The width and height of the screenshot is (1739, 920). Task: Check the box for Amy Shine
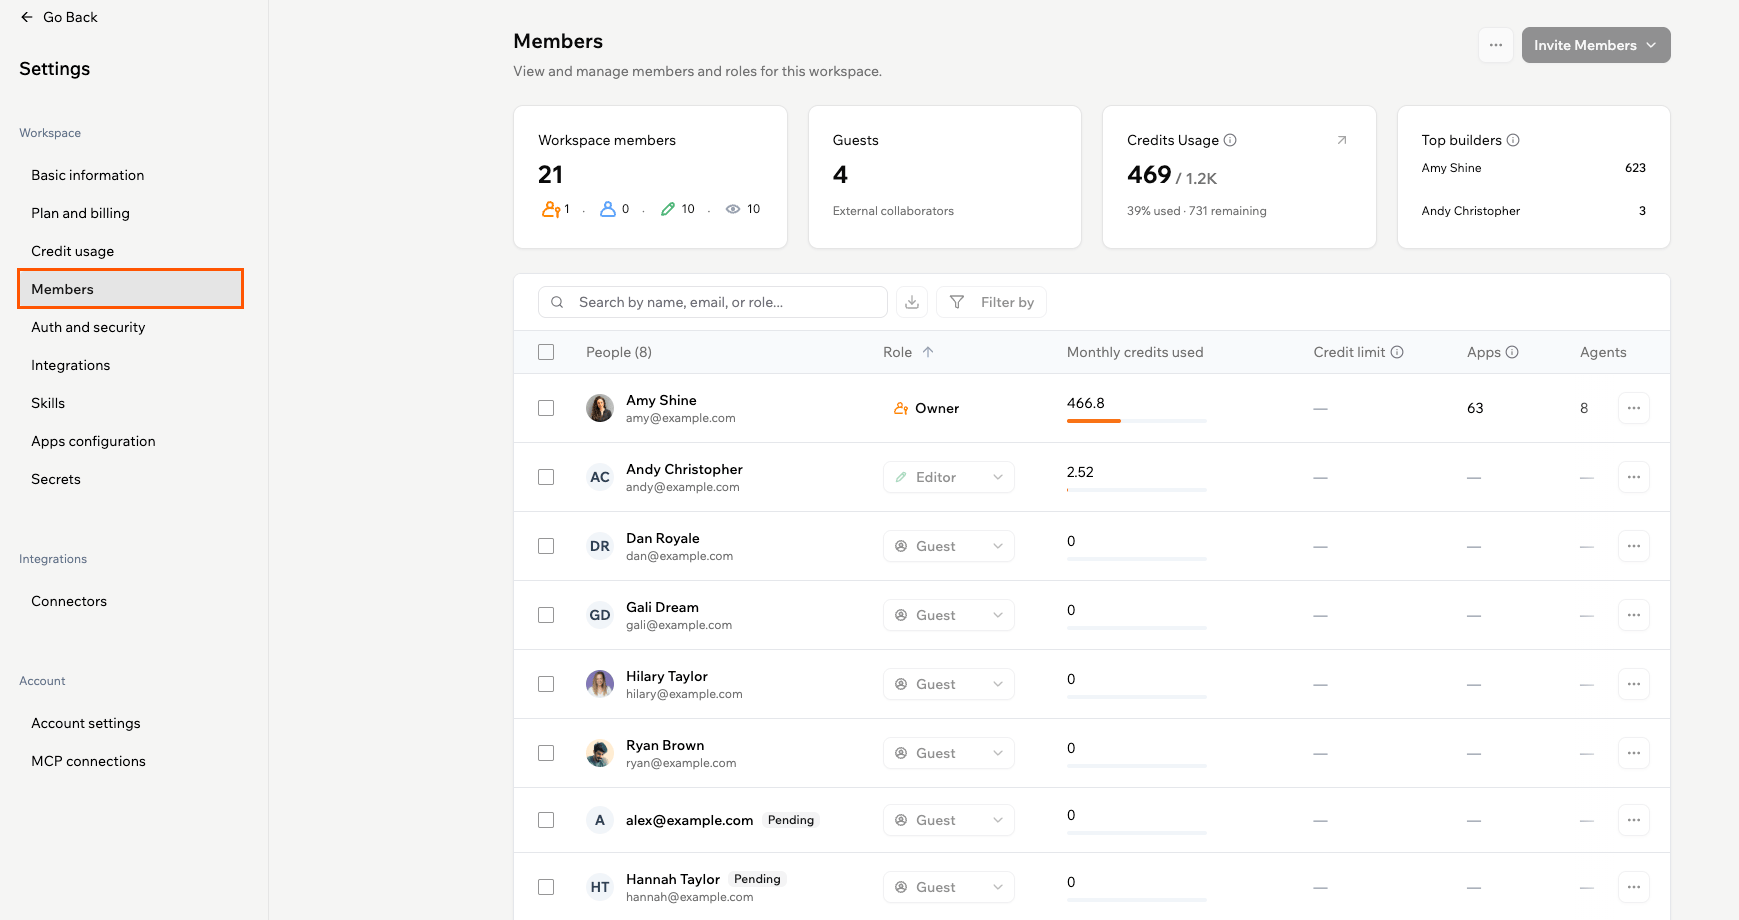pyautogui.click(x=546, y=408)
